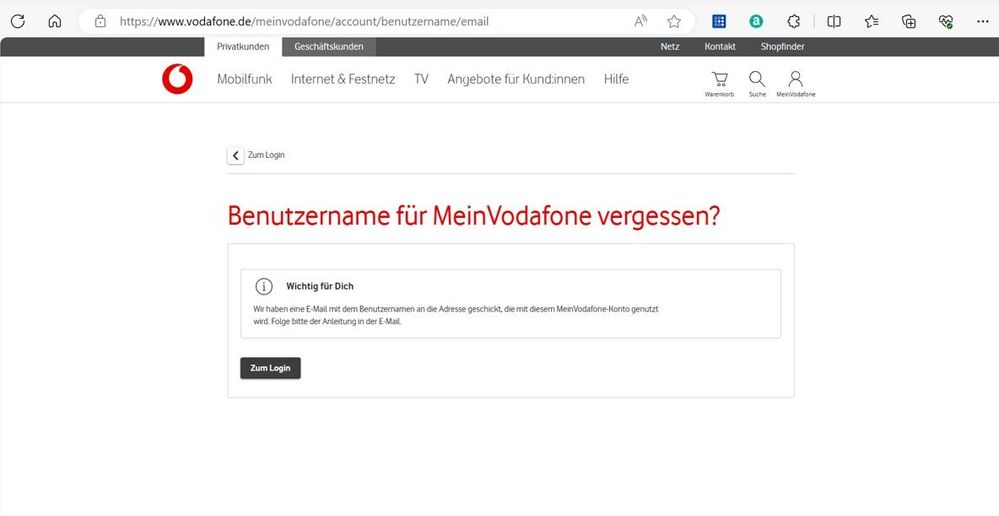
Task: Open the Favorites list icon
Action: coord(872,22)
